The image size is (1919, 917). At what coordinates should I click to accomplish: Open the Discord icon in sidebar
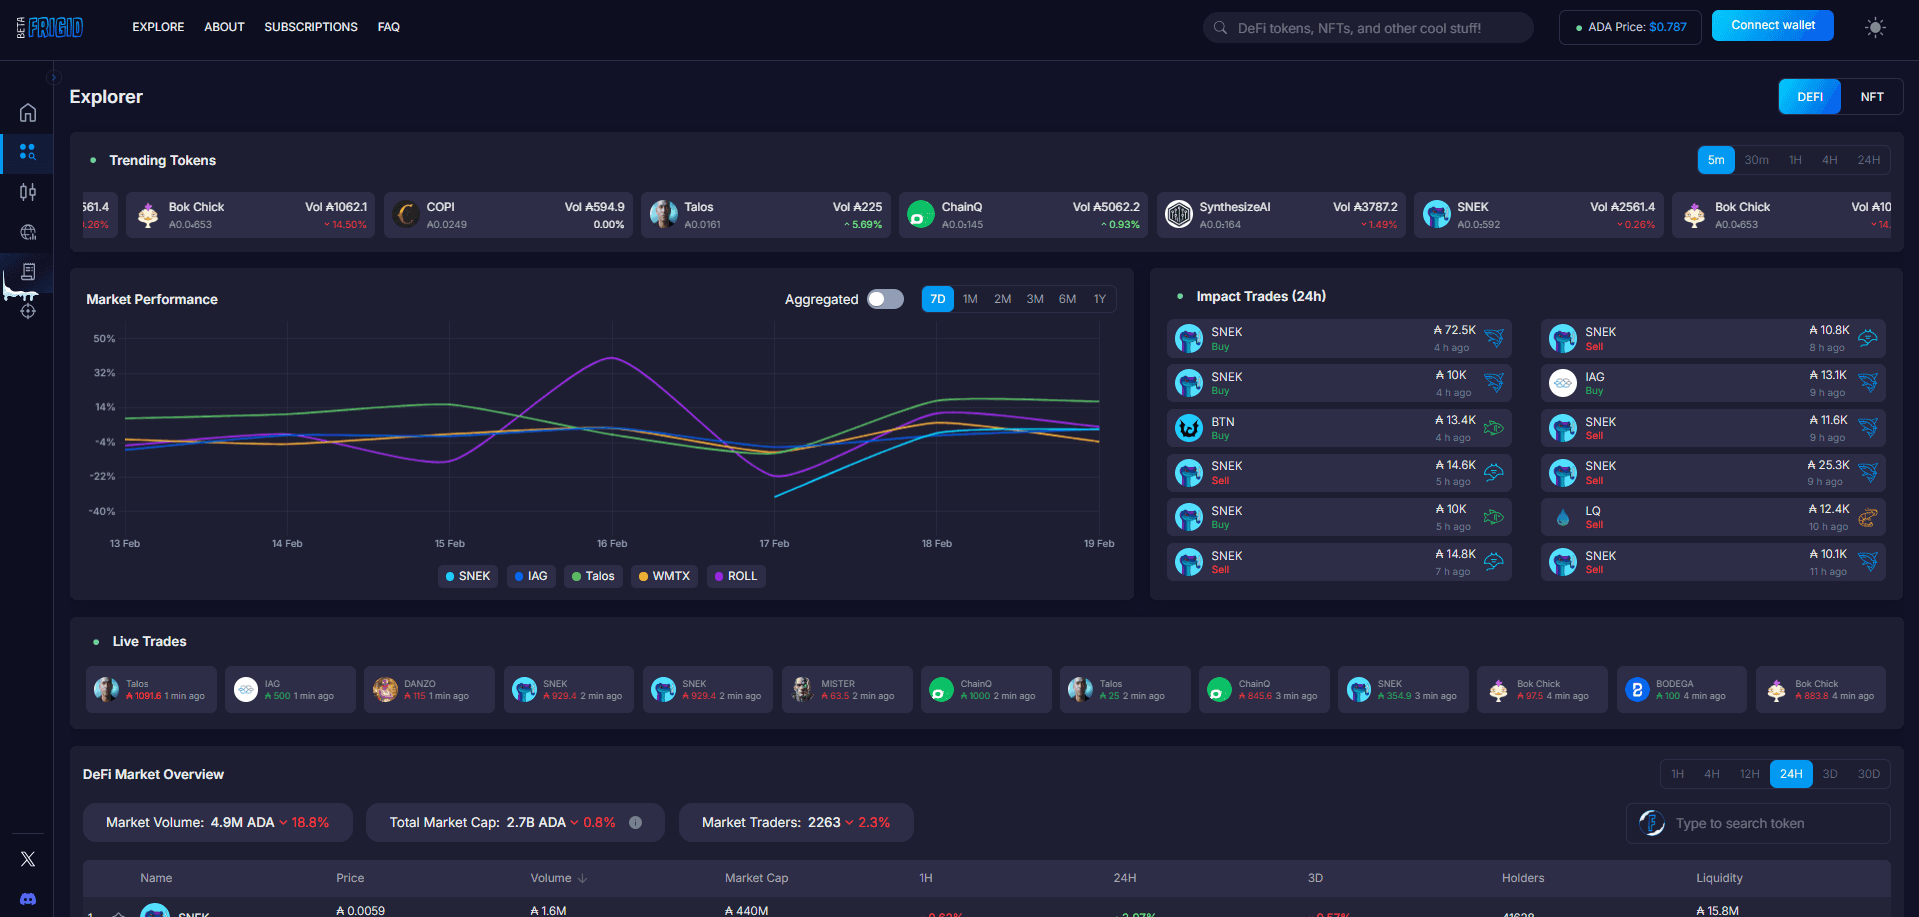point(28,899)
